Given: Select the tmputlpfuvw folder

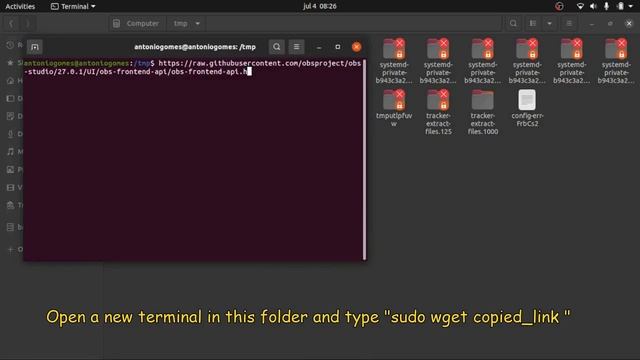Looking at the screenshot, I should coord(393,108).
